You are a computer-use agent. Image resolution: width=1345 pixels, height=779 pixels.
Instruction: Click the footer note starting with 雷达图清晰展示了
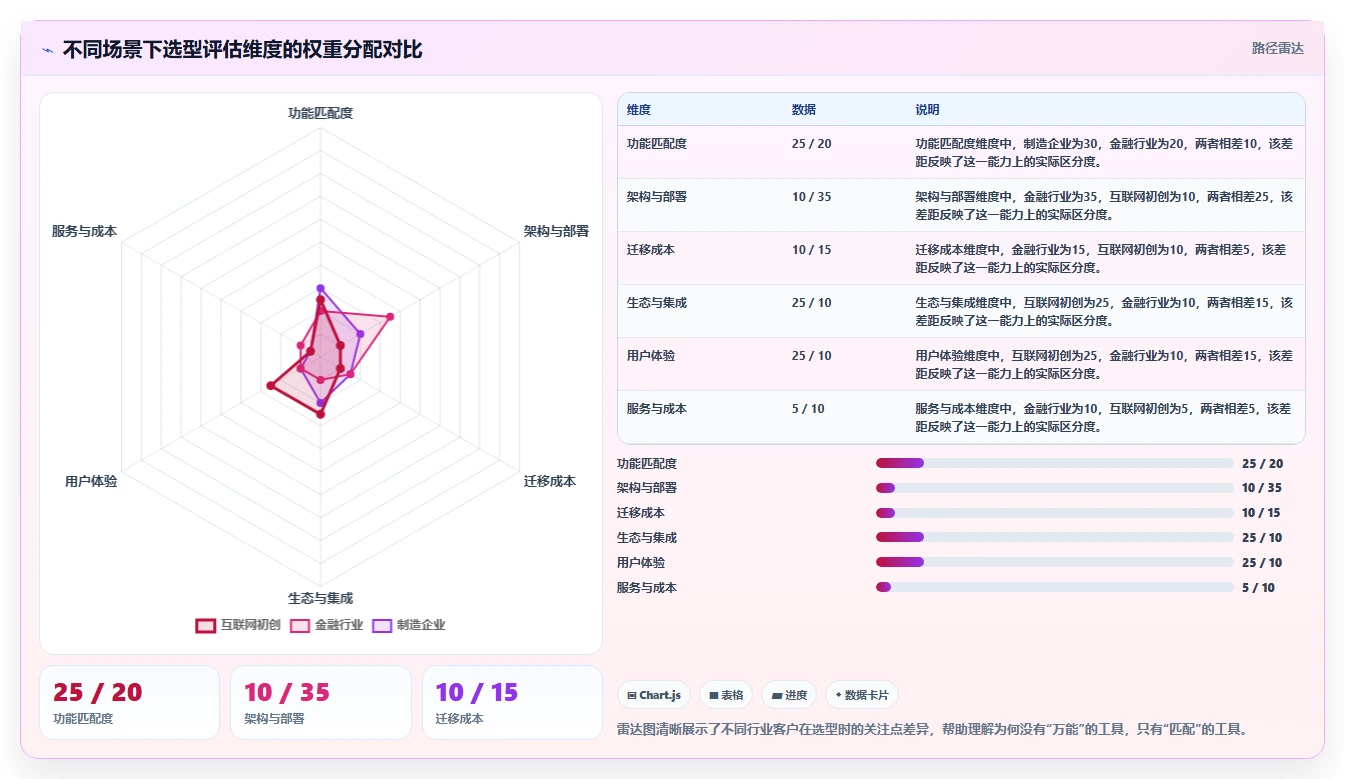[x=932, y=729]
